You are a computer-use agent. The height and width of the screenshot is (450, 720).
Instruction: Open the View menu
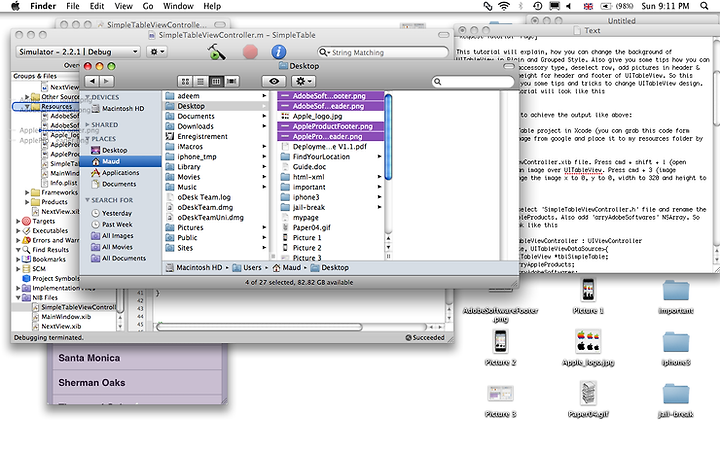click(x=124, y=6)
